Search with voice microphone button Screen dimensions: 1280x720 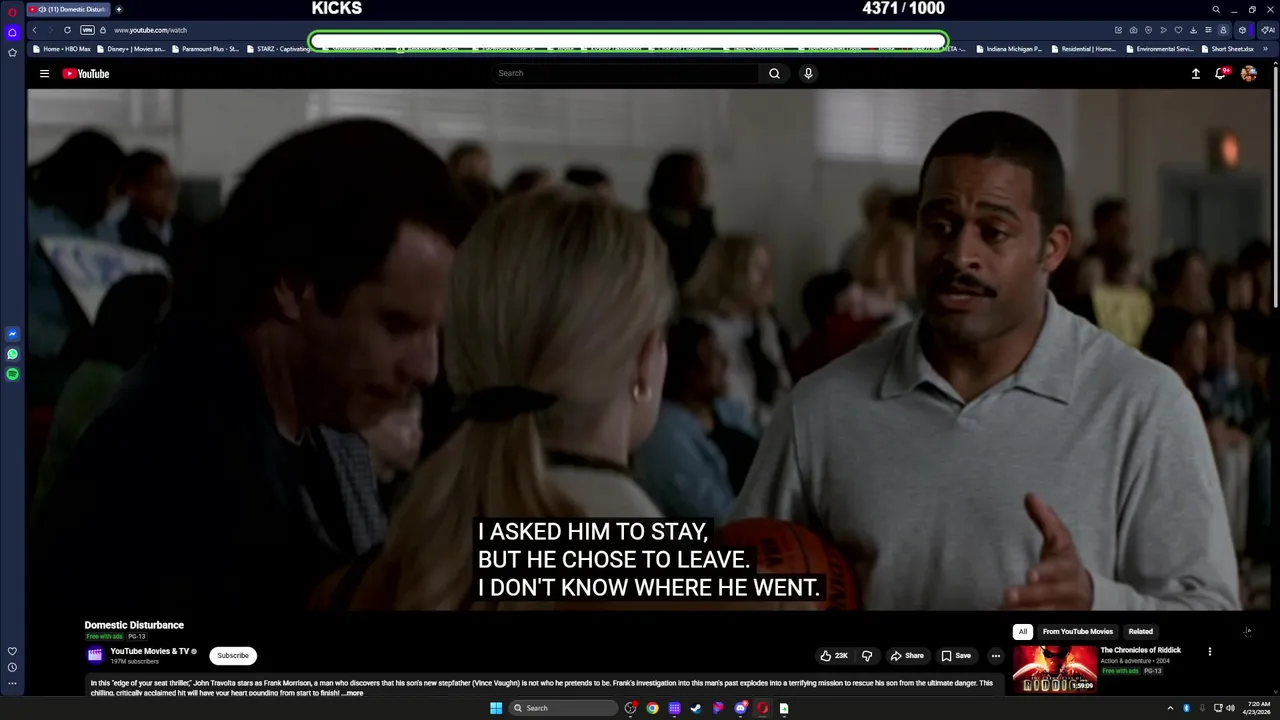coord(808,73)
